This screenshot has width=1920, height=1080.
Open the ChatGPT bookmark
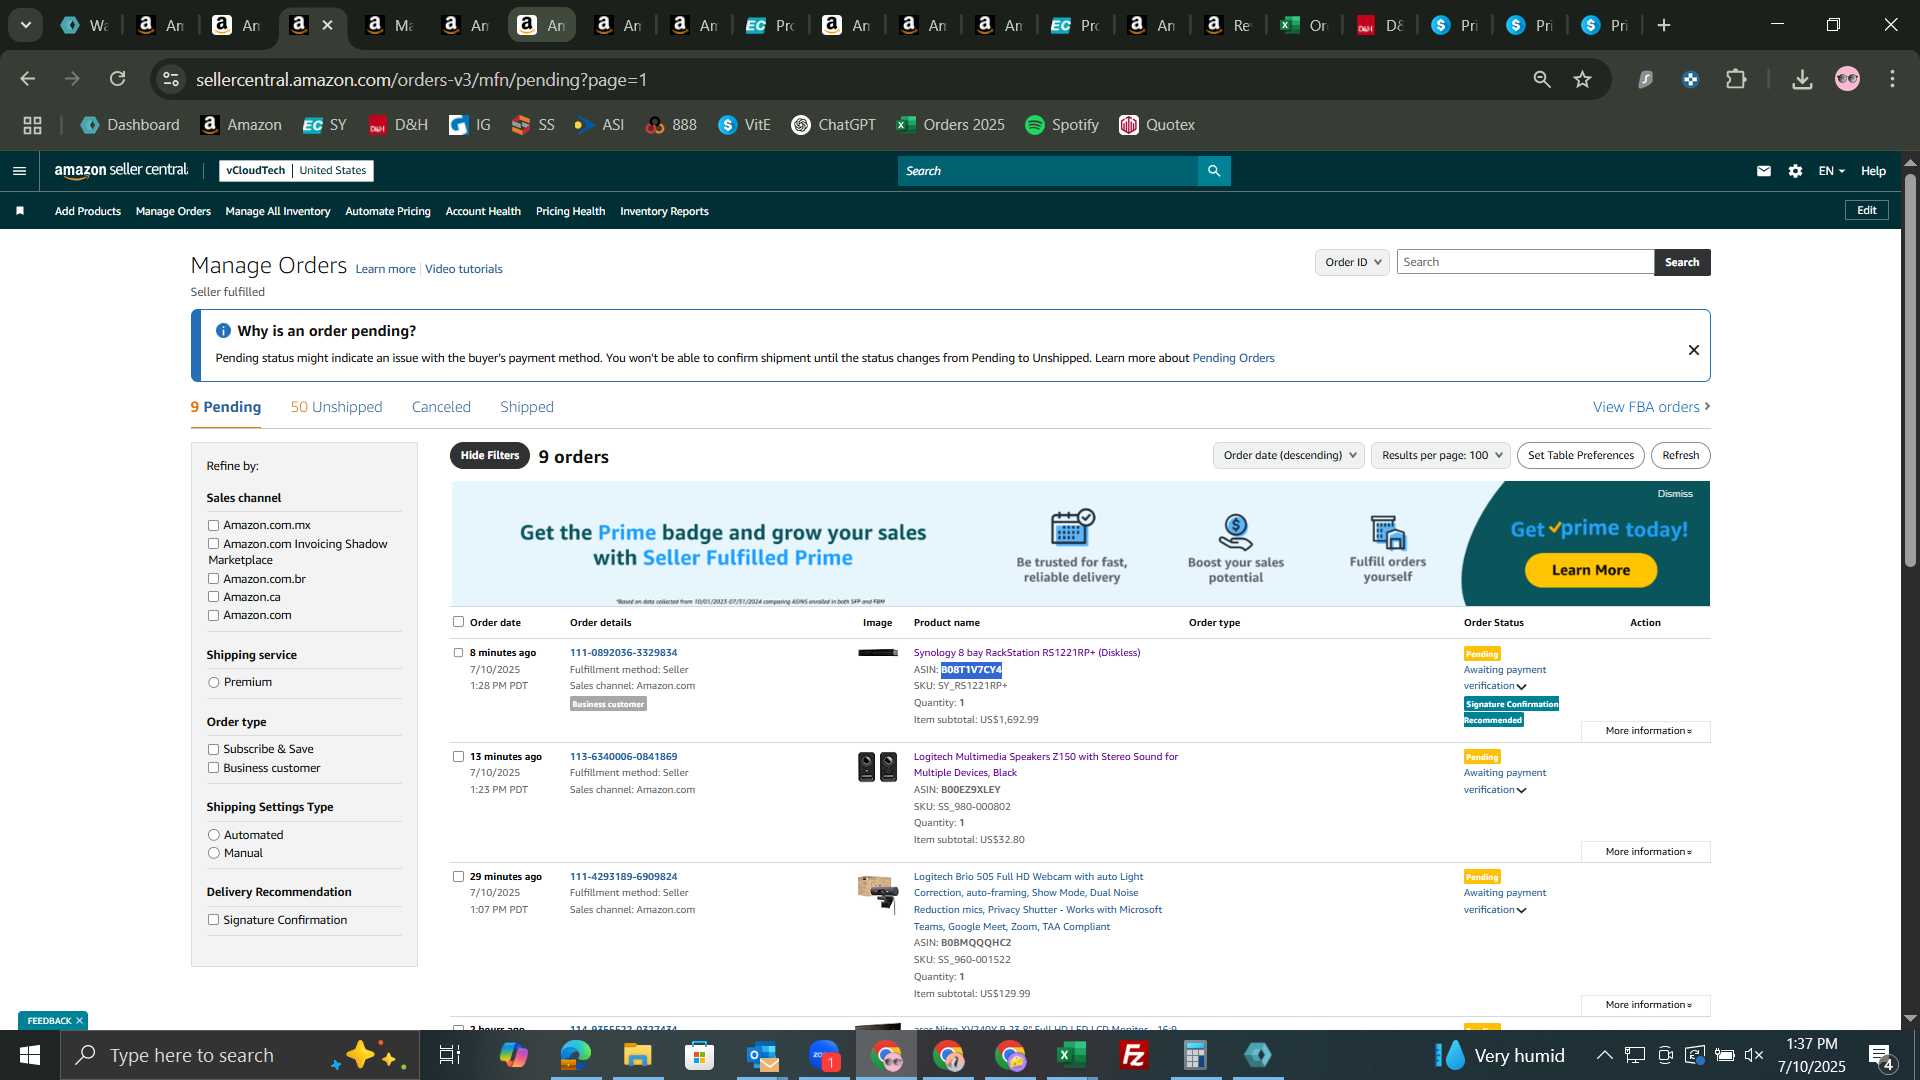[x=833, y=125]
